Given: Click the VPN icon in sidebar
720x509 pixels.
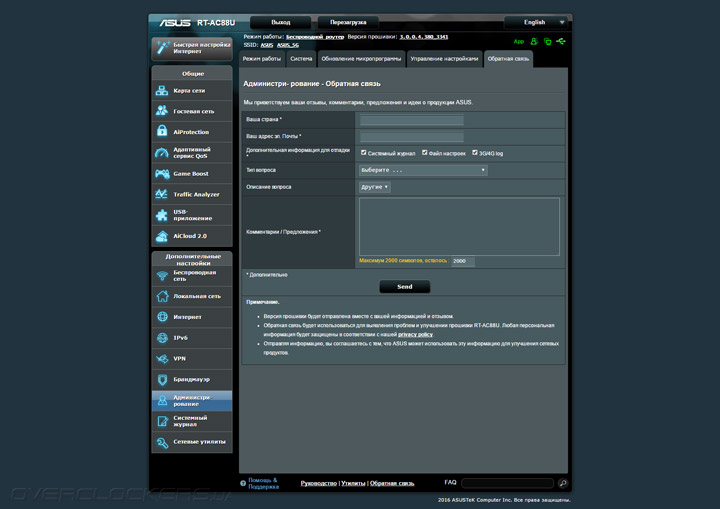Looking at the screenshot, I should pyautogui.click(x=162, y=358).
